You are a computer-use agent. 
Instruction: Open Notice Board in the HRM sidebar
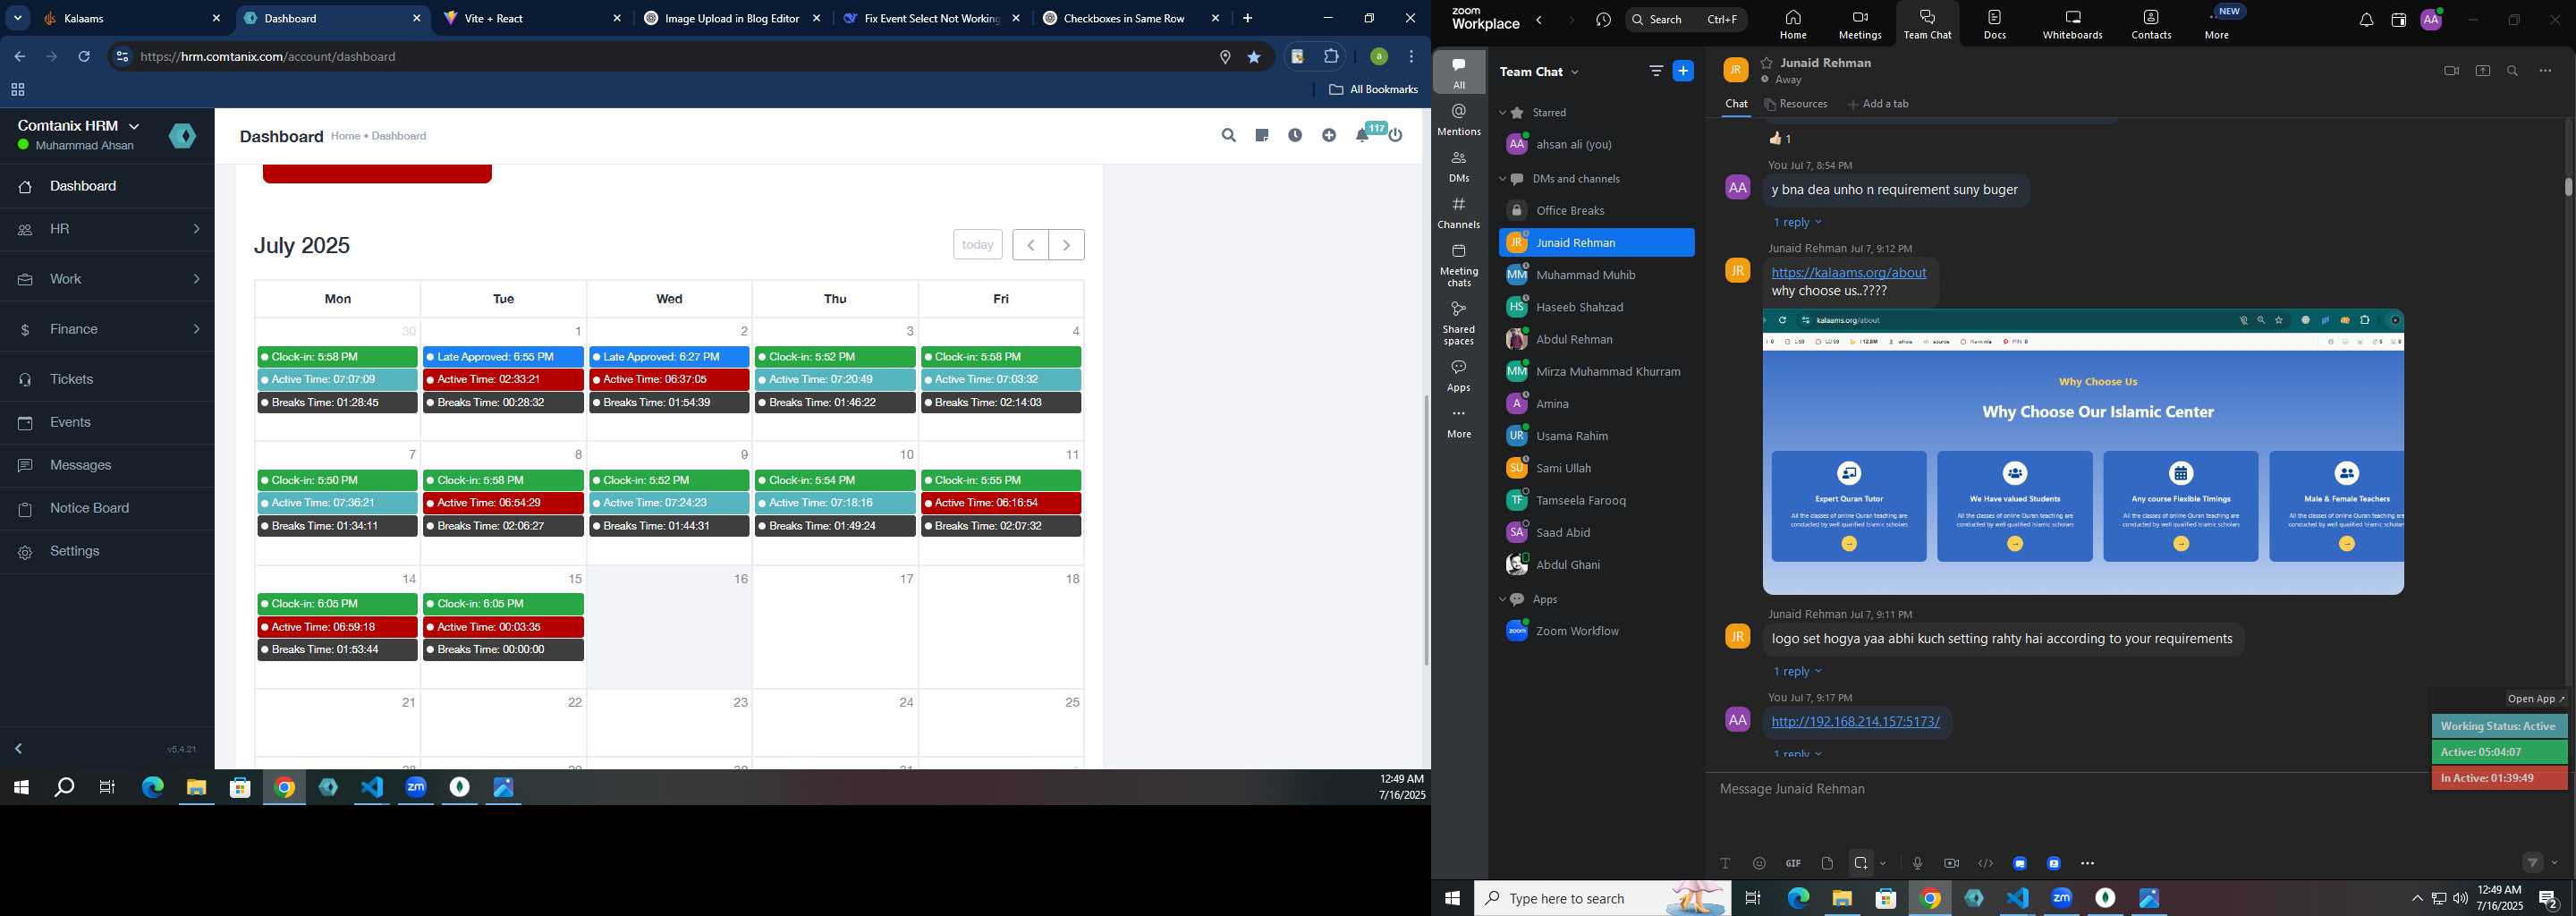(x=107, y=508)
